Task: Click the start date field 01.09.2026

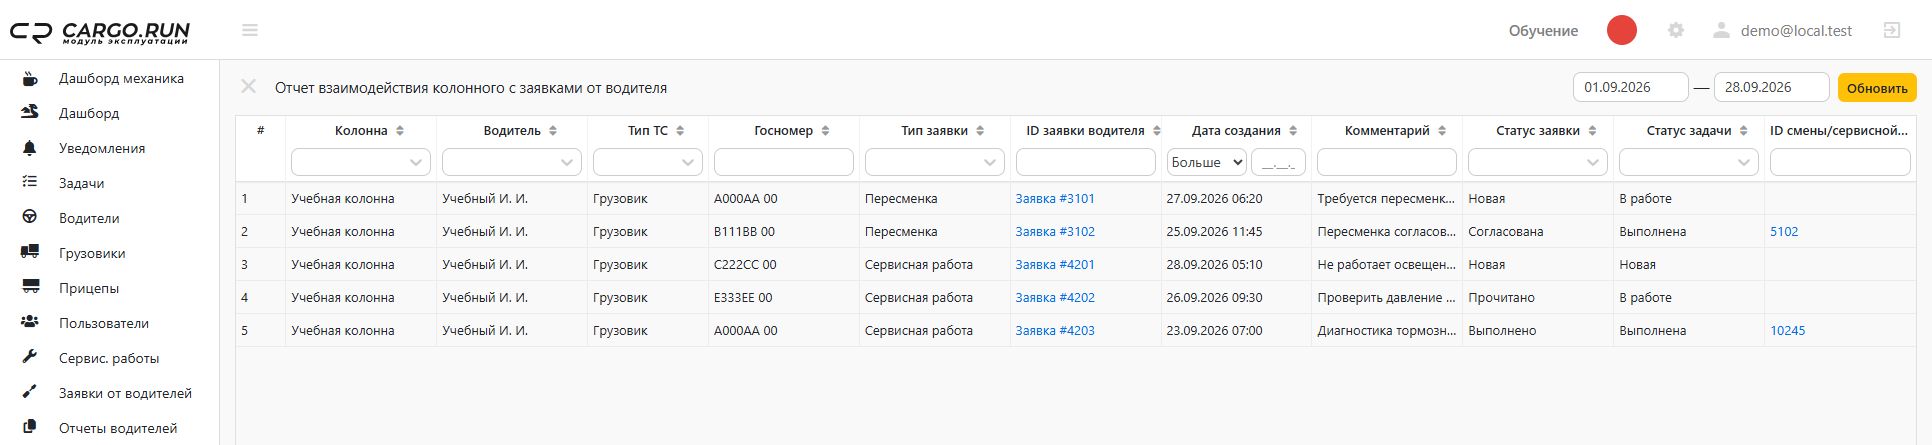Action: tap(1630, 87)
